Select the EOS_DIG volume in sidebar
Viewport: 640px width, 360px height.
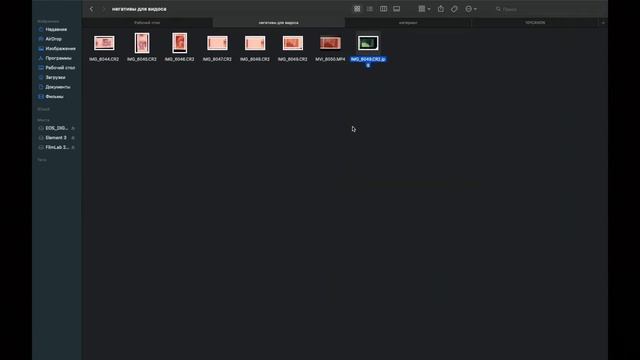pyautogui.click(x=56, y=128)
